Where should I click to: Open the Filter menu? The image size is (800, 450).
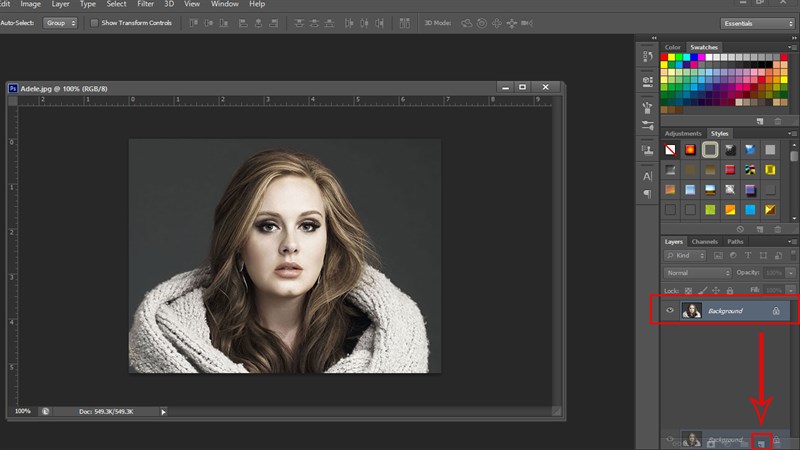(145, 4)
